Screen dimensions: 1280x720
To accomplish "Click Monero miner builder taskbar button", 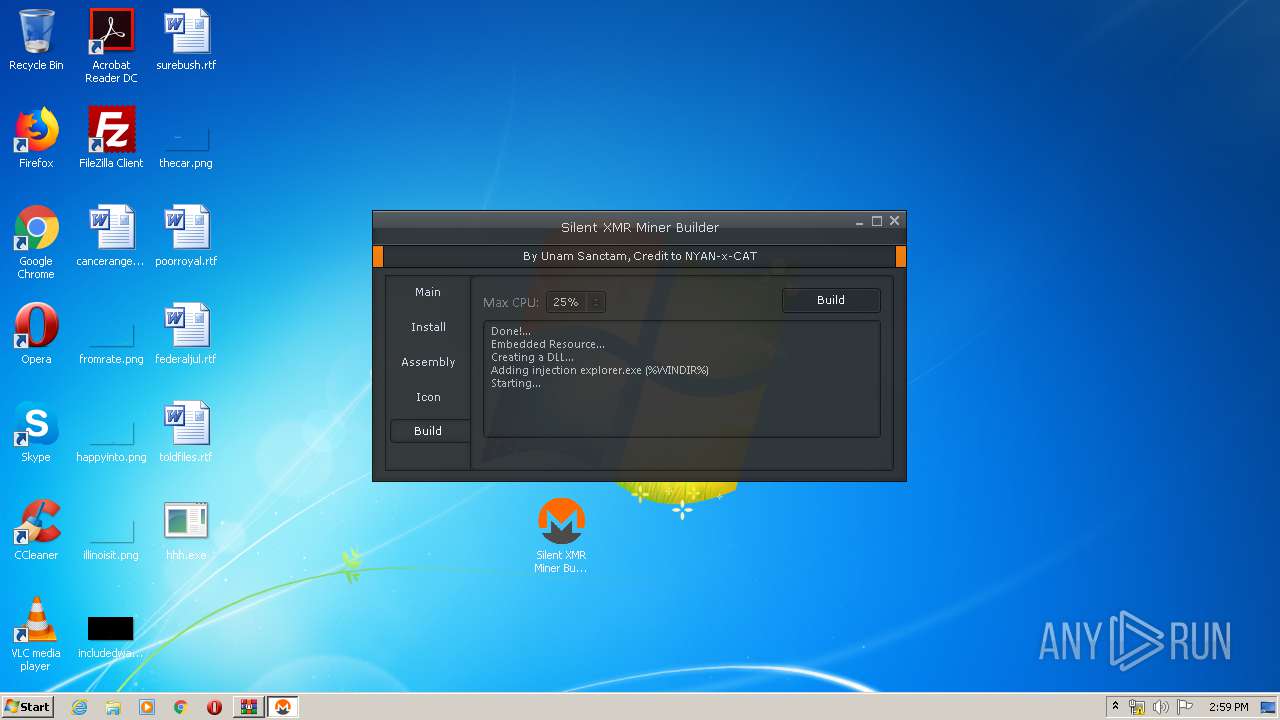I will point(282,707).
